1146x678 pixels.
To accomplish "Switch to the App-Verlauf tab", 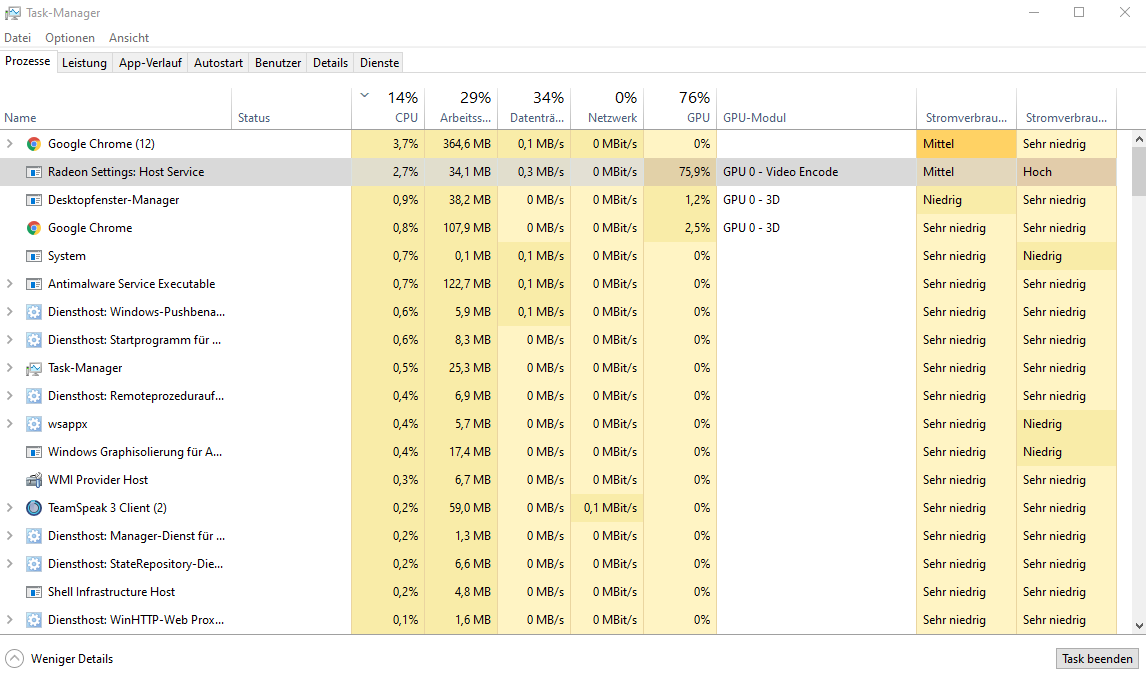I will pyautogui.click(x=150, y=63).
